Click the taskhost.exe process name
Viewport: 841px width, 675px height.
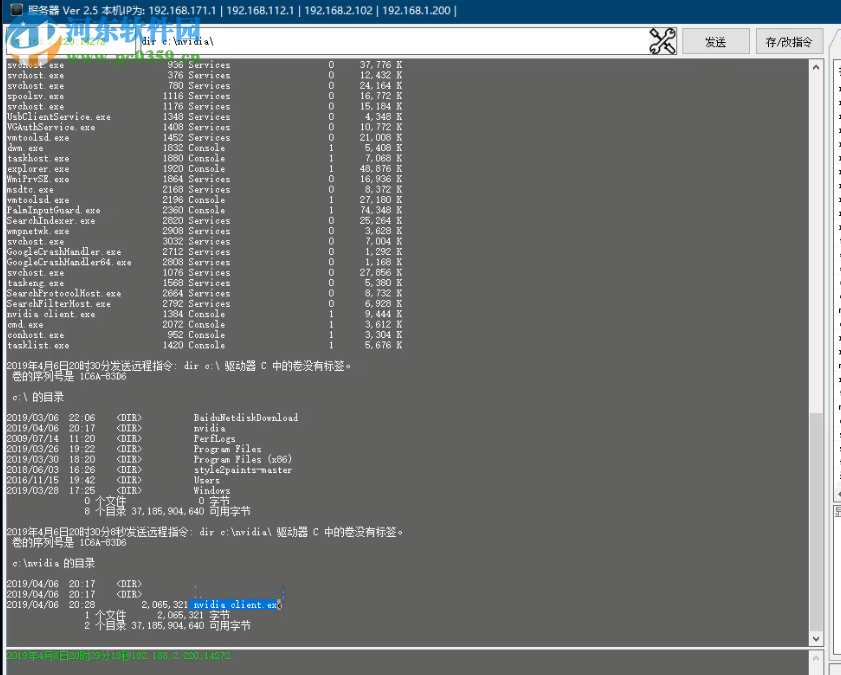coord(38,158)
